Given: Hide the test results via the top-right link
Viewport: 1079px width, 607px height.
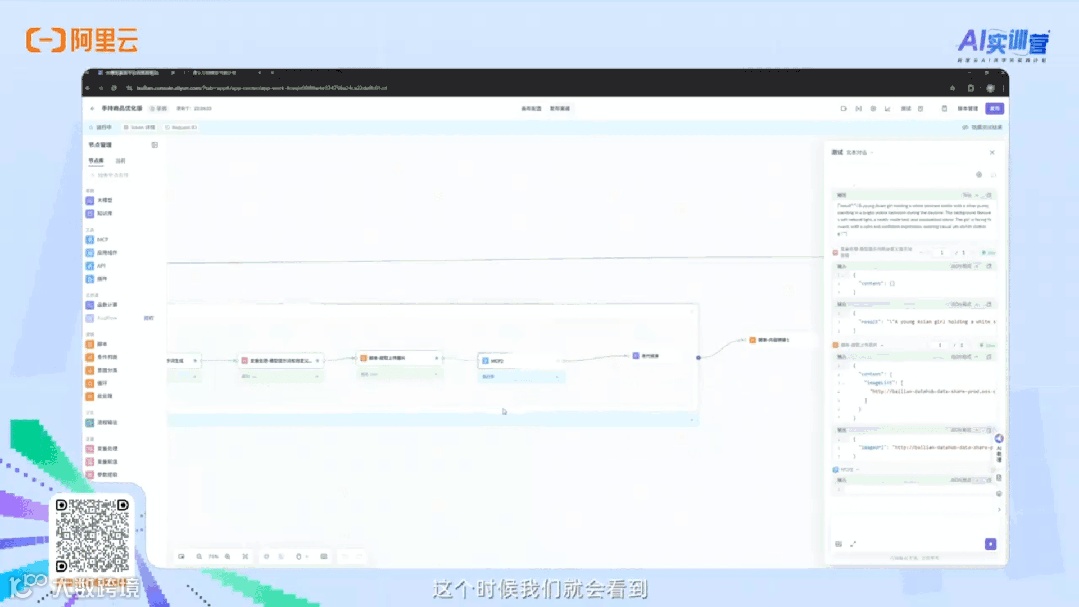Looking at the screenshot, I should click(982, 127).
